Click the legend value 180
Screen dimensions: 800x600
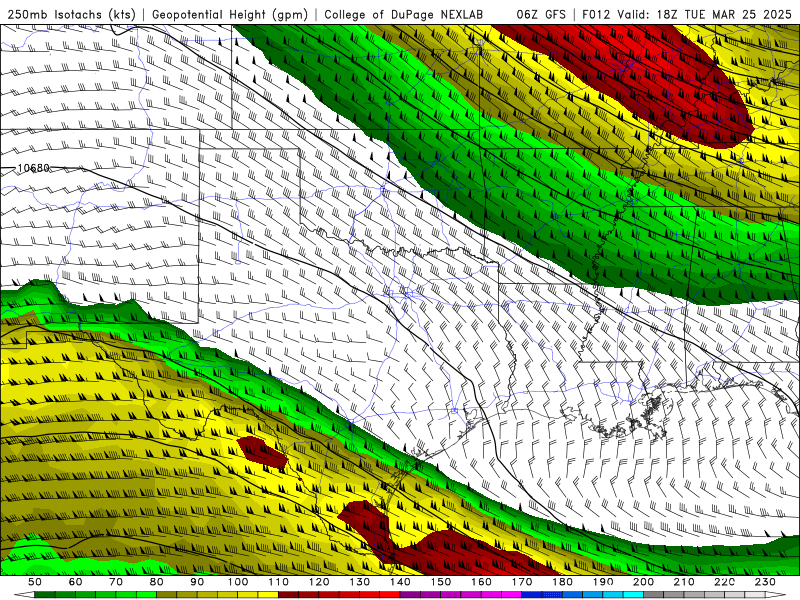562,582
